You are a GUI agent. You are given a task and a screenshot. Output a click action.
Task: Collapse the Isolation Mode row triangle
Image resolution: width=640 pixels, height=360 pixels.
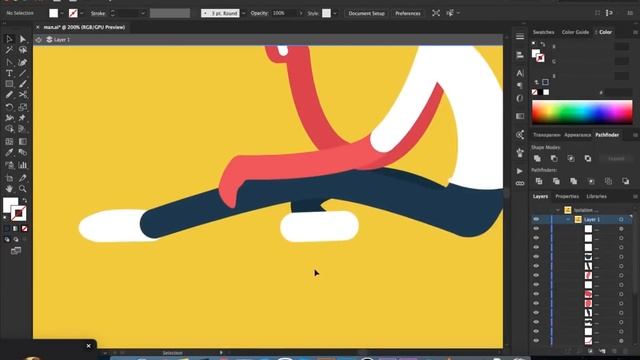click(558, 210)
